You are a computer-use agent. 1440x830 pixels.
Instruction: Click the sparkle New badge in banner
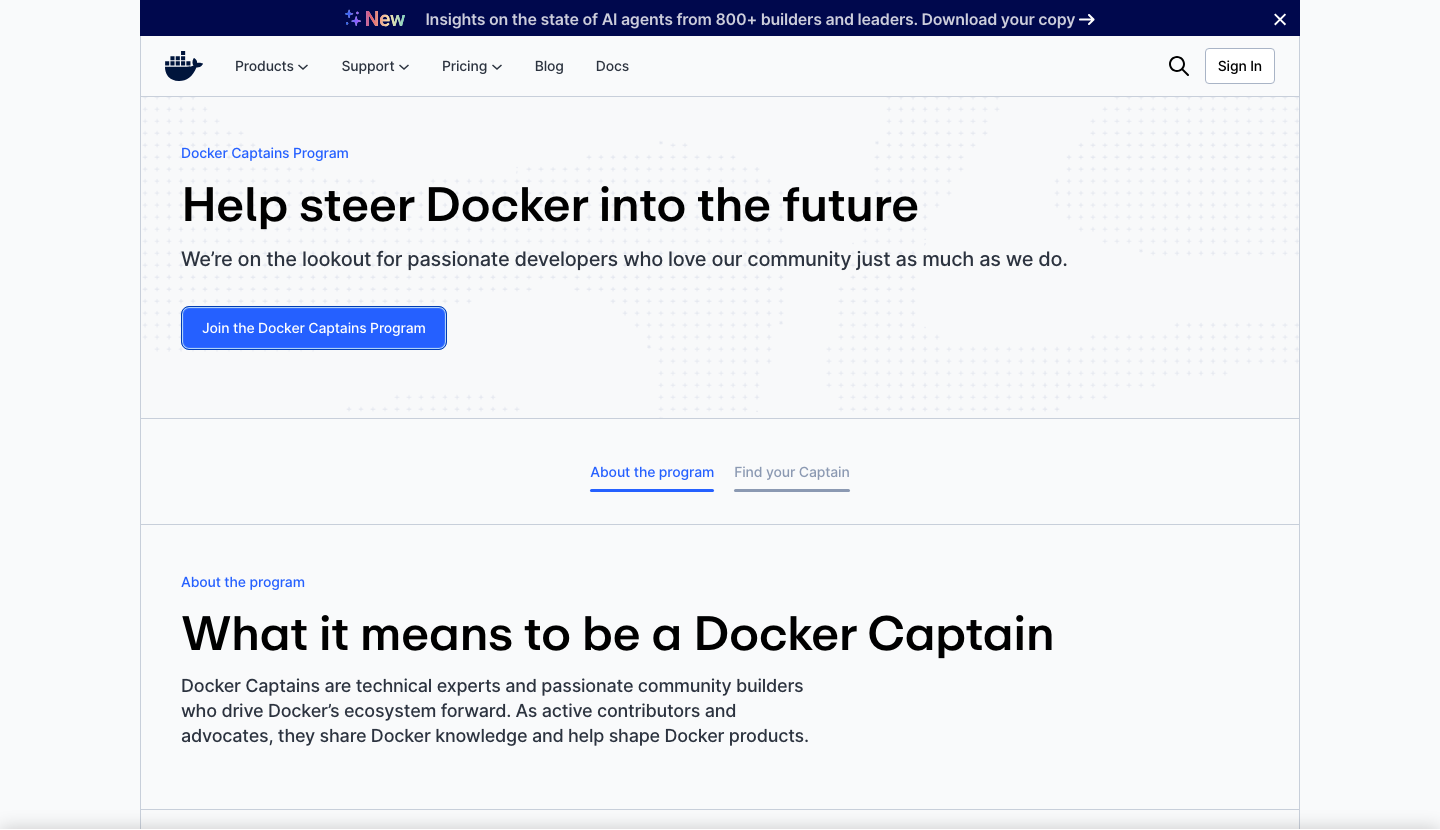coord(375,19)
